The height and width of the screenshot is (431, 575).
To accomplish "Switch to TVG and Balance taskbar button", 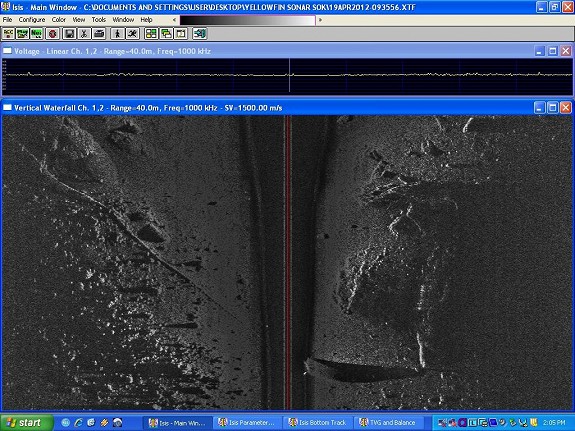I will [389, 423].
